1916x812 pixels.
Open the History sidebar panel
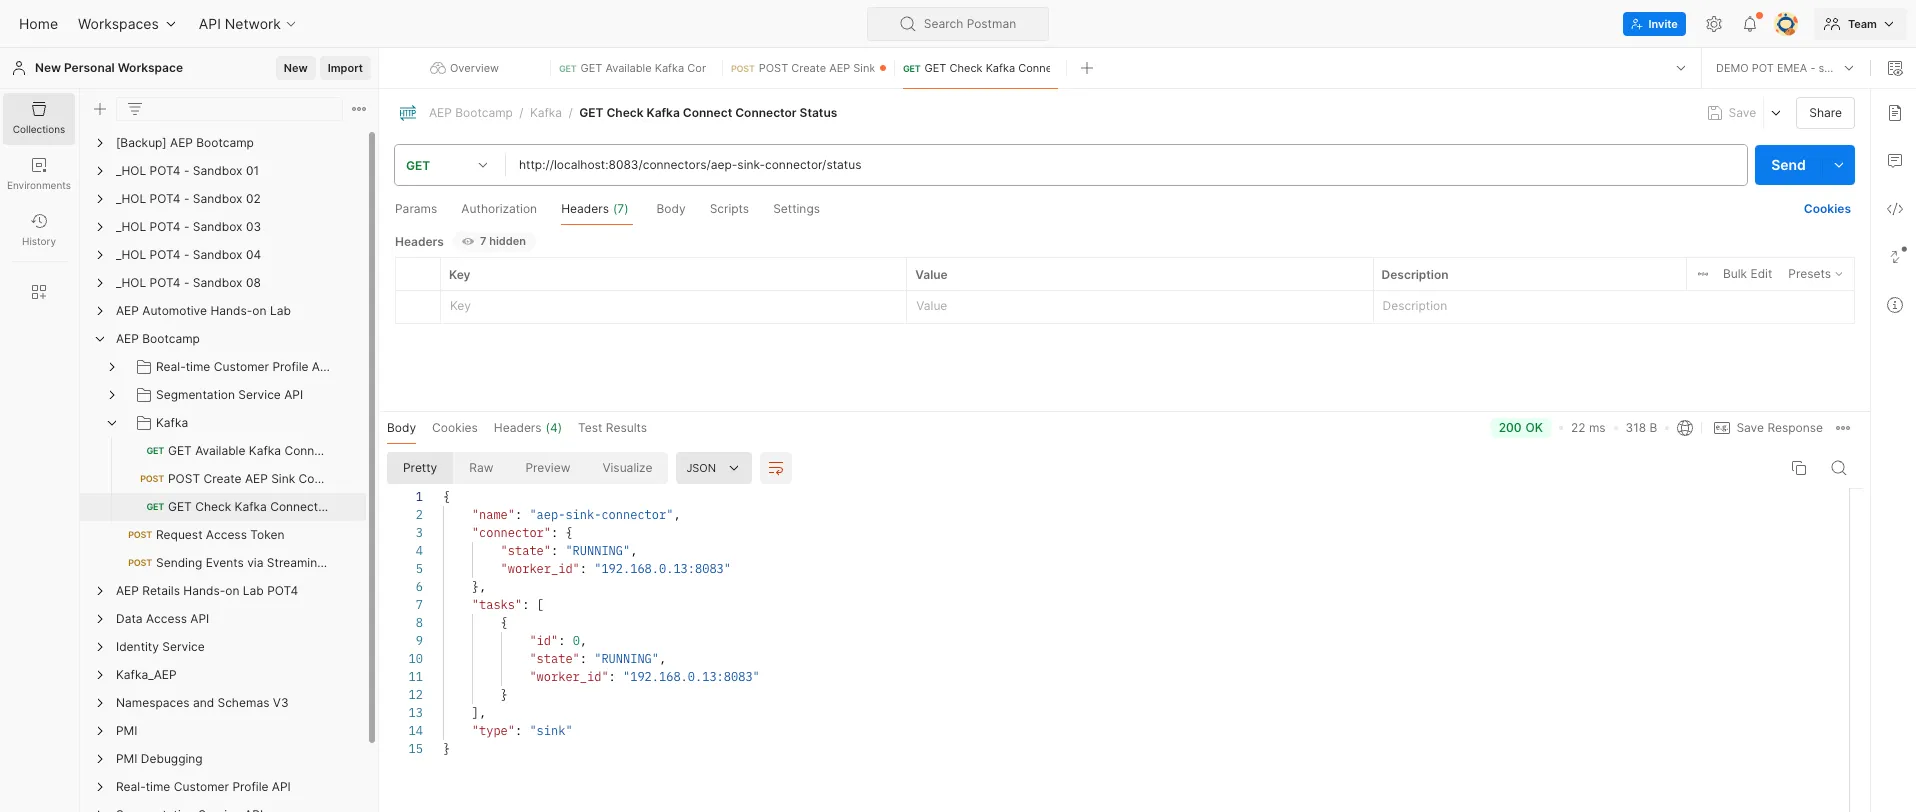(x=39, y=230)
